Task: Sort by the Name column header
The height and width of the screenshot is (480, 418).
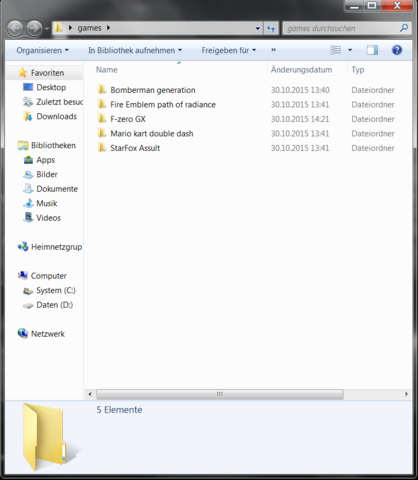Action: pyautogui.click(x=107, y=70)
